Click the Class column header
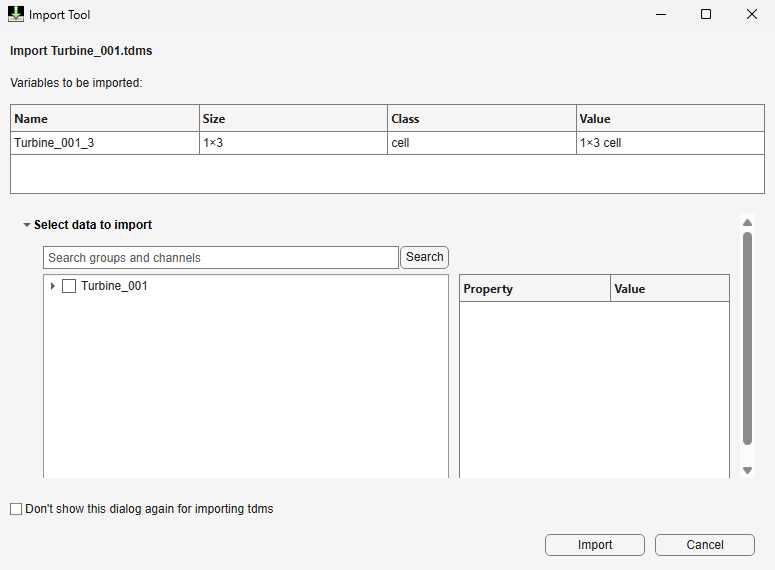This screenshot has height=570, width=775. click(x=482, y=119)
